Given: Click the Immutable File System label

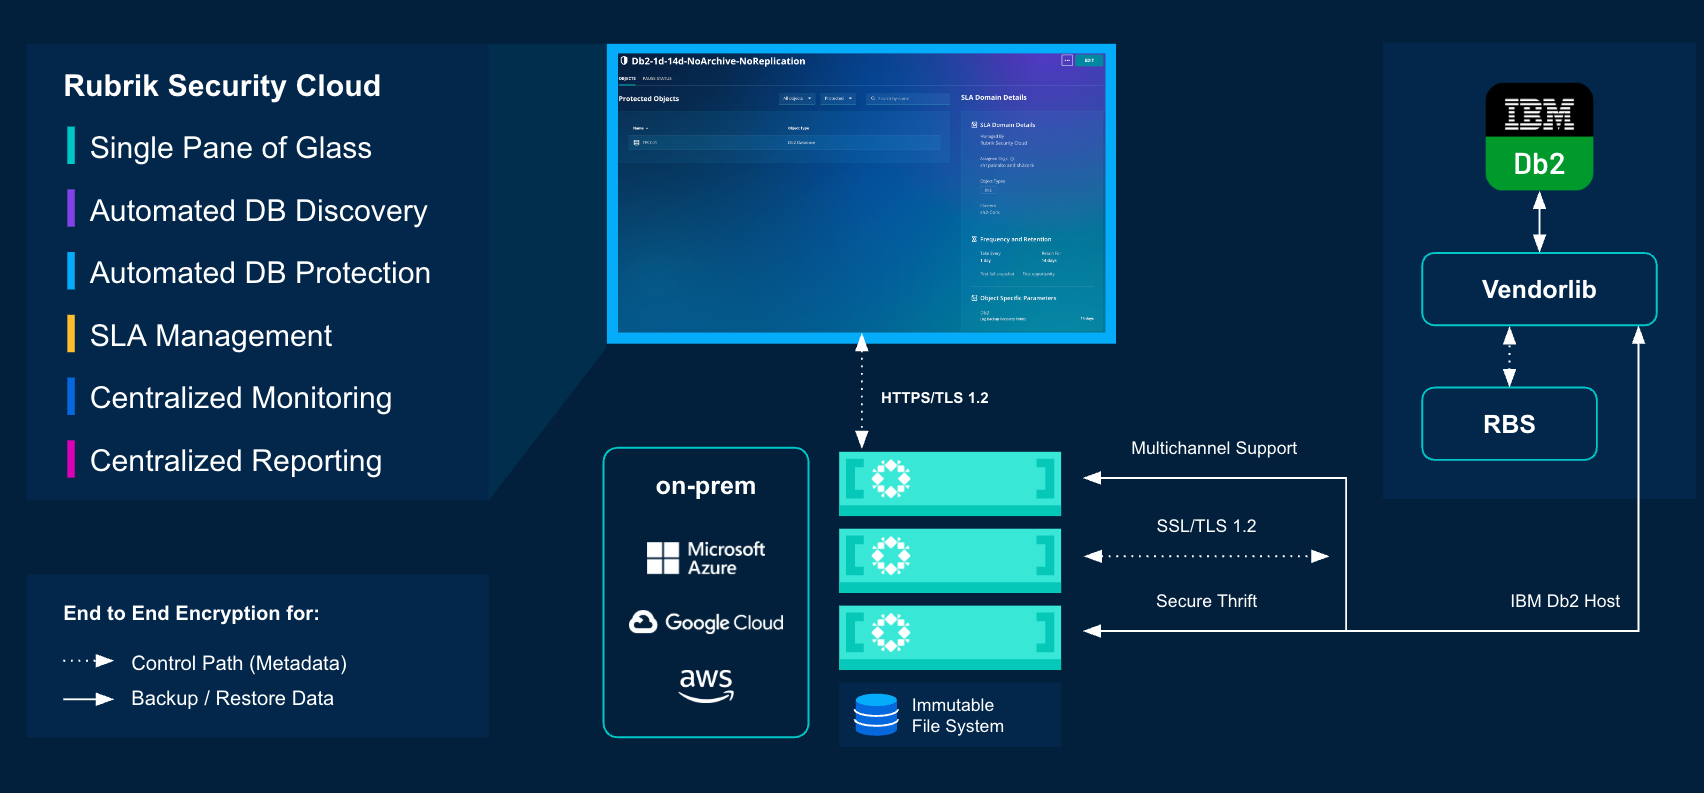Looking at the screenshot, I should [x=957, y=716].
